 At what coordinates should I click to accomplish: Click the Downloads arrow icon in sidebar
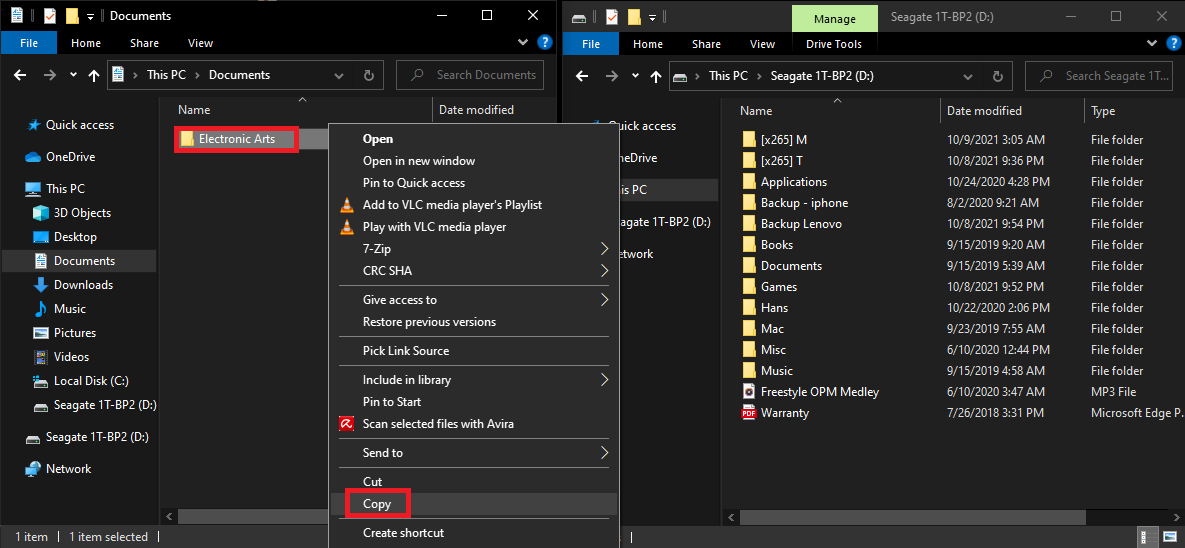pyautogui.click(x=41, y=285)
